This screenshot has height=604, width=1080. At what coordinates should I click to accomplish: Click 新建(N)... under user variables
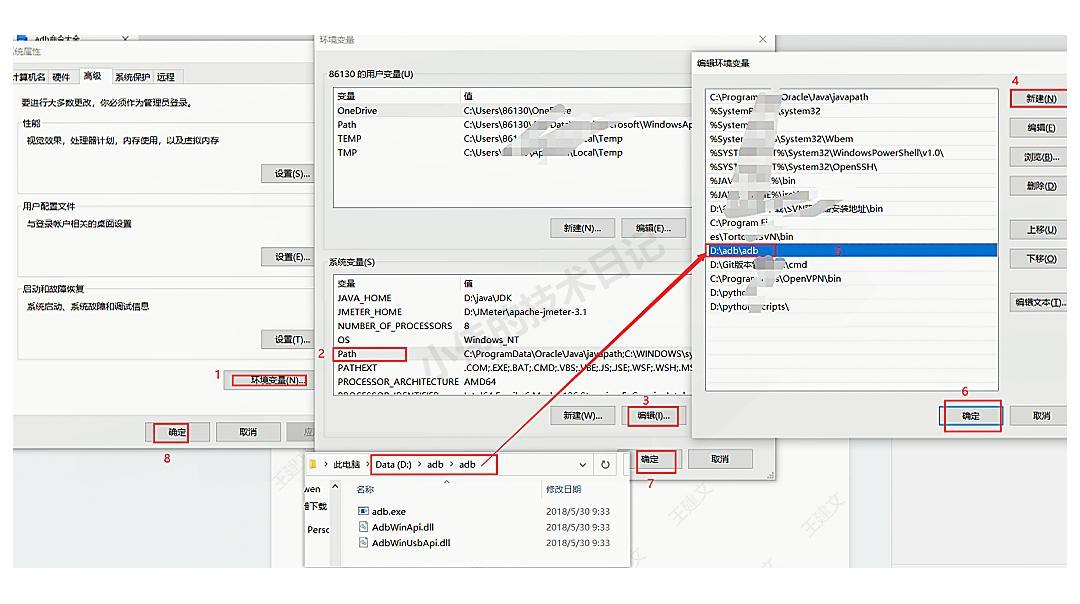(582, 228)
